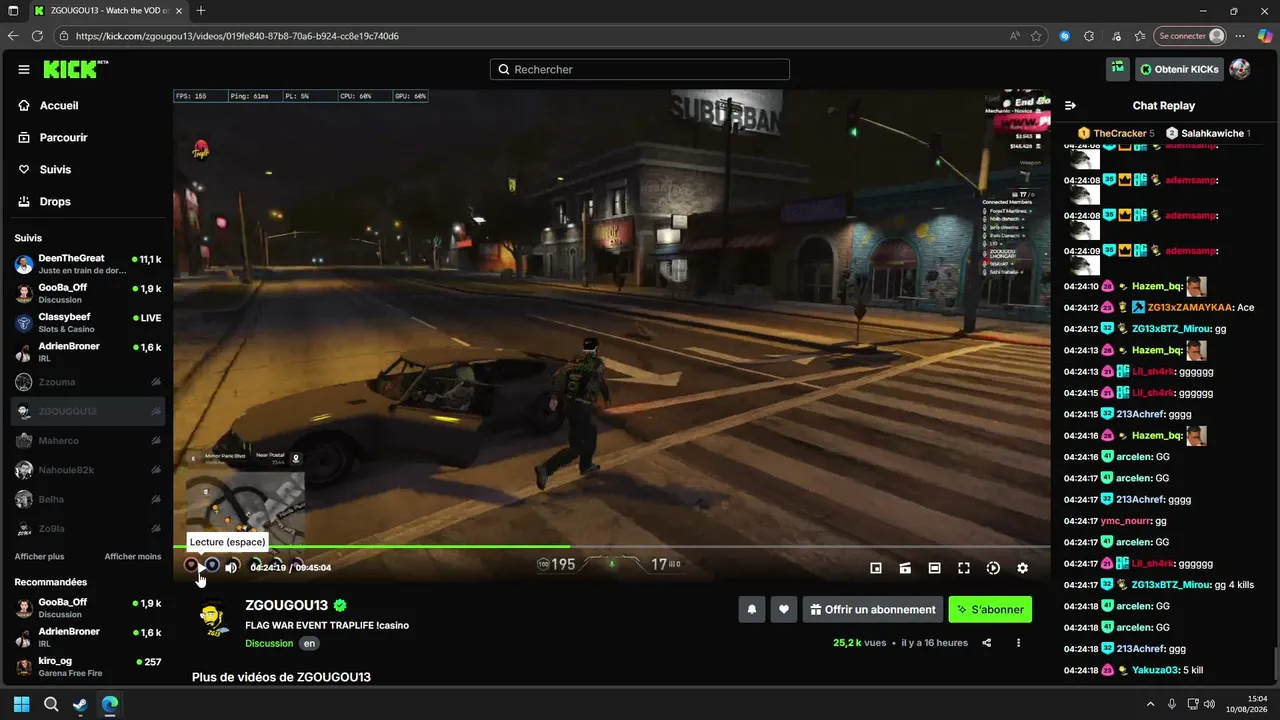Mute the video volume
Viewport: 1280px width, 720px height.
click(232, 568)
